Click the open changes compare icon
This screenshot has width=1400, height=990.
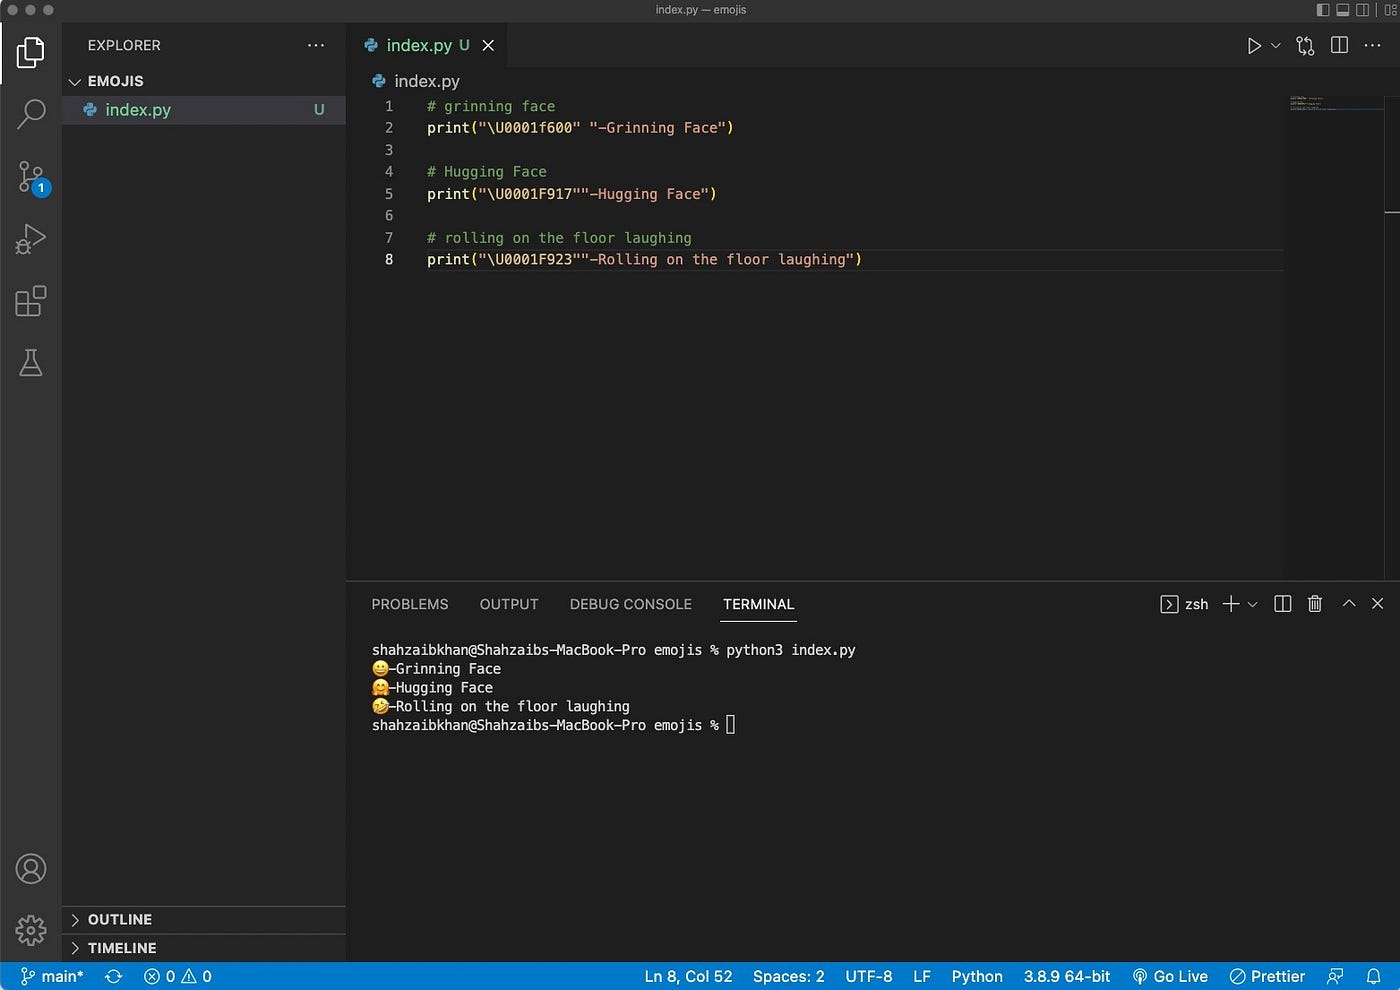click(1305, 46)
